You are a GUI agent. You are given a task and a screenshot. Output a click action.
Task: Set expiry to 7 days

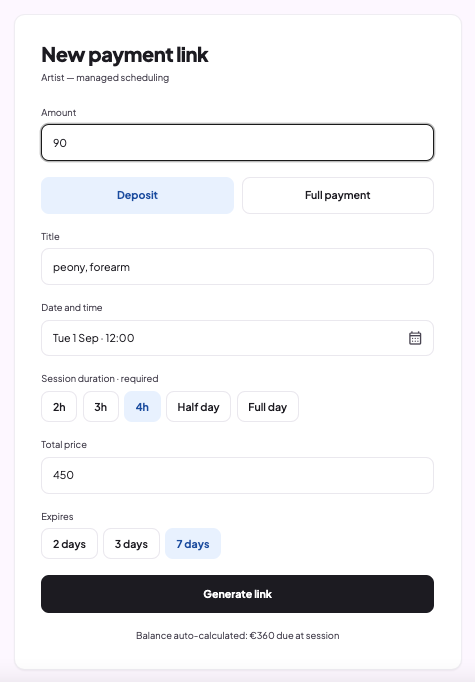coord(193,544)
